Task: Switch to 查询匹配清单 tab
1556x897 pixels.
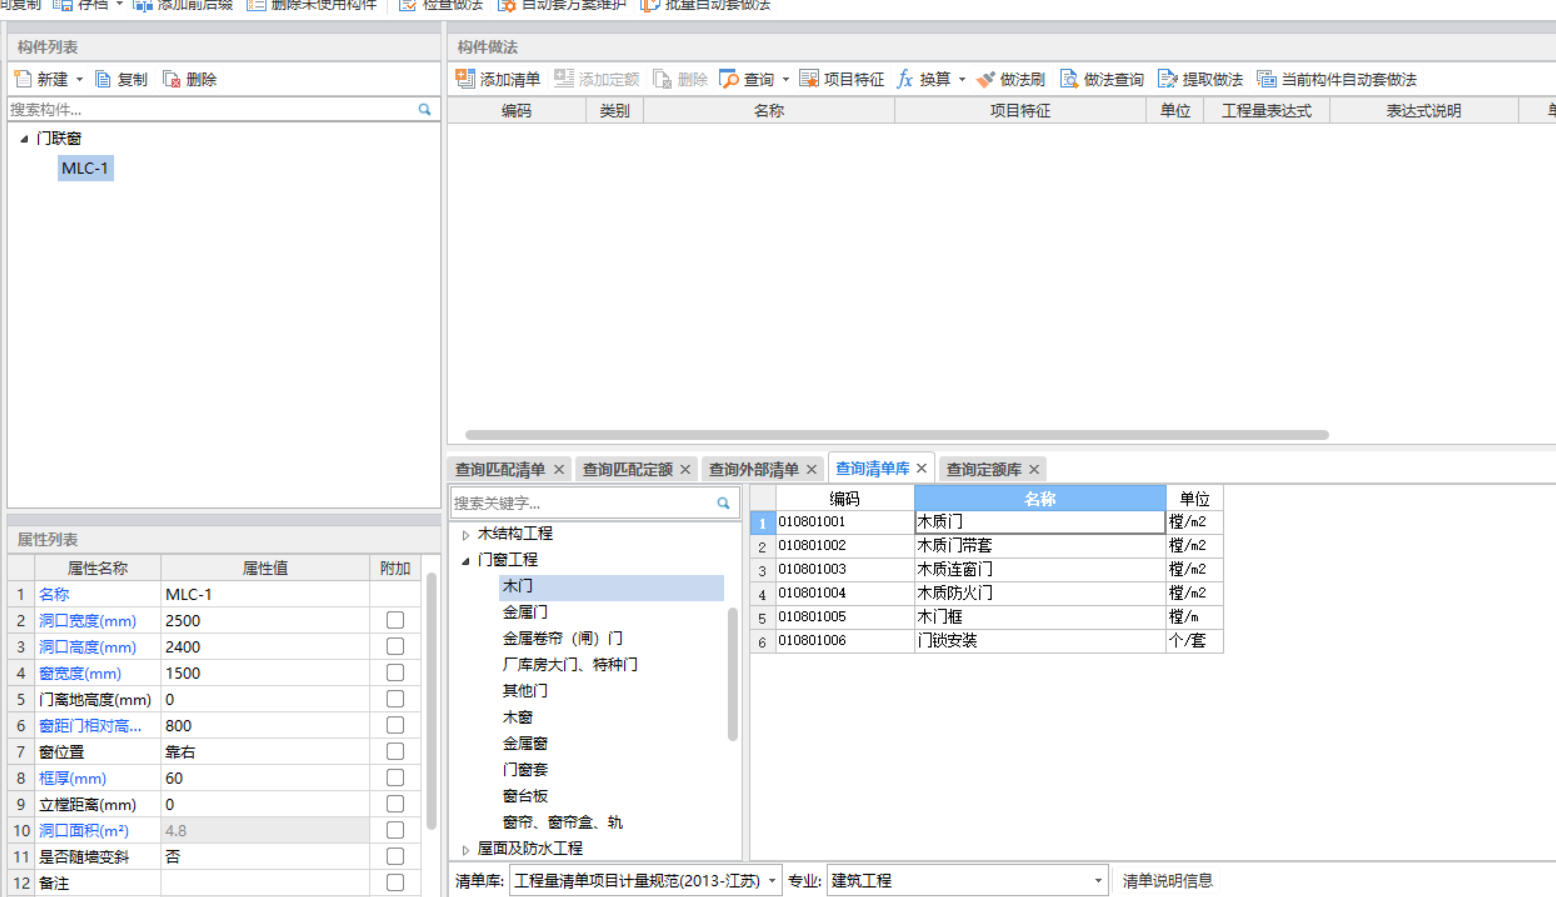Action: coord(500,469)
